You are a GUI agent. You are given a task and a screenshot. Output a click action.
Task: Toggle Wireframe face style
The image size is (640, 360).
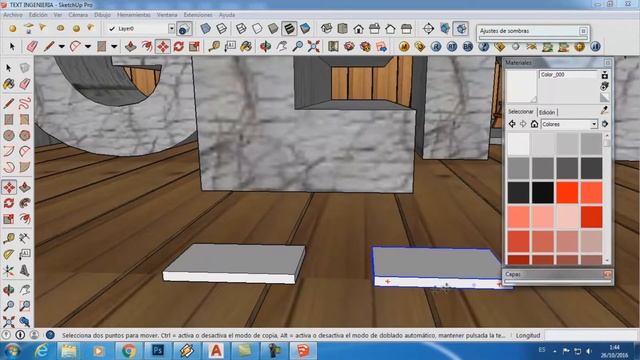[x=241, y=29]
